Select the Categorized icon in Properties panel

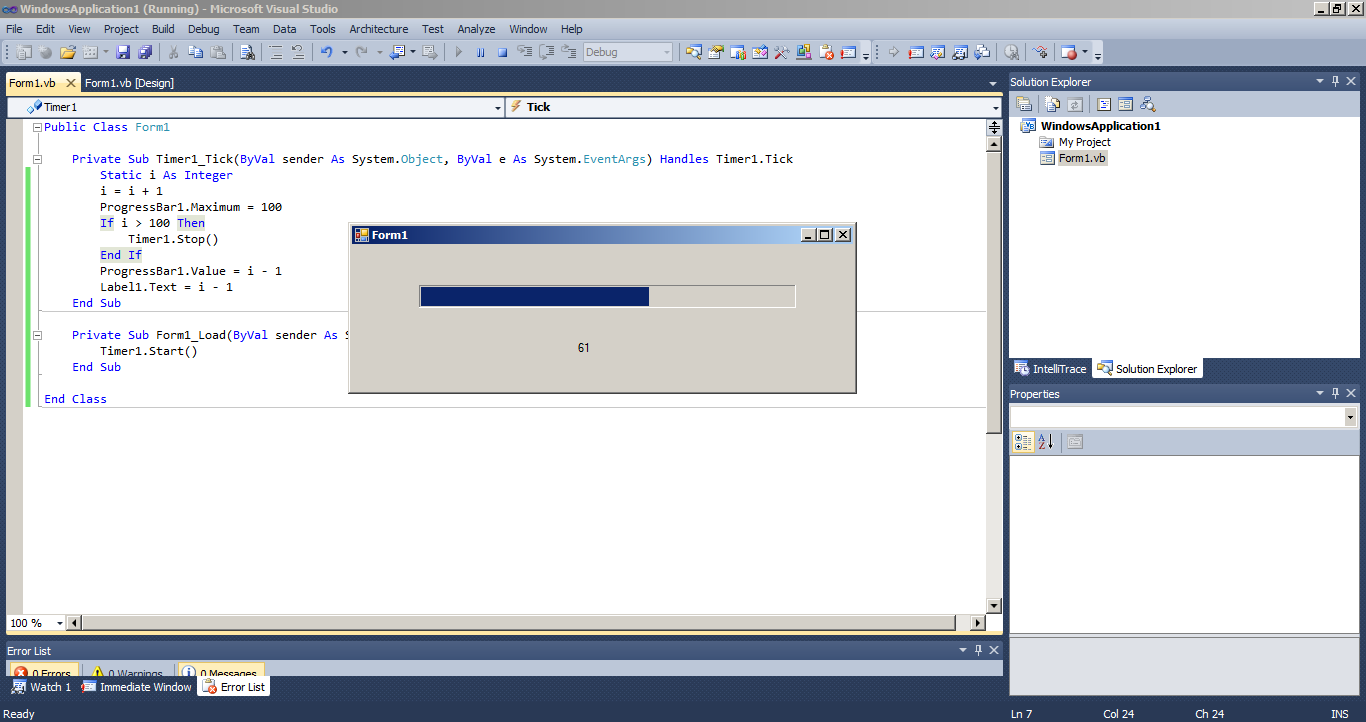(1022, 442)
